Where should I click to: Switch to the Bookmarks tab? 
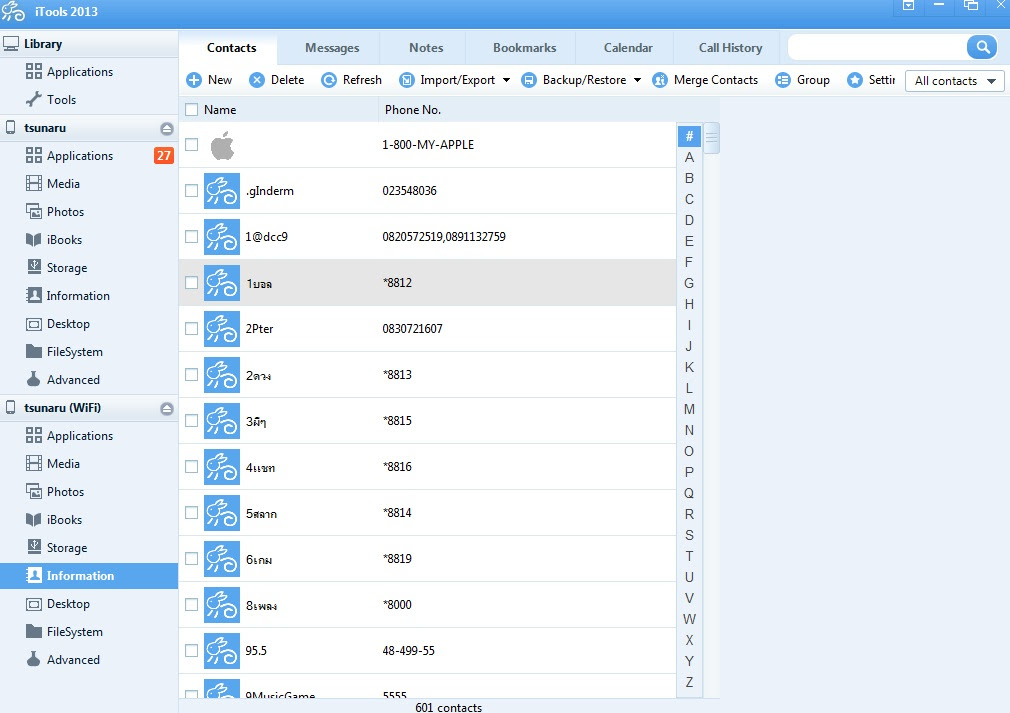[x=524, y=48]
